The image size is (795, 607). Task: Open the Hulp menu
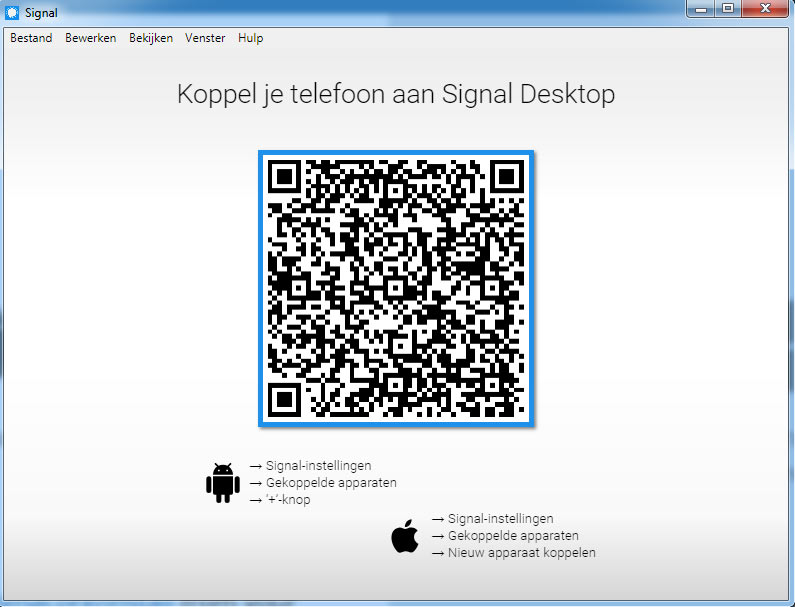250,38
